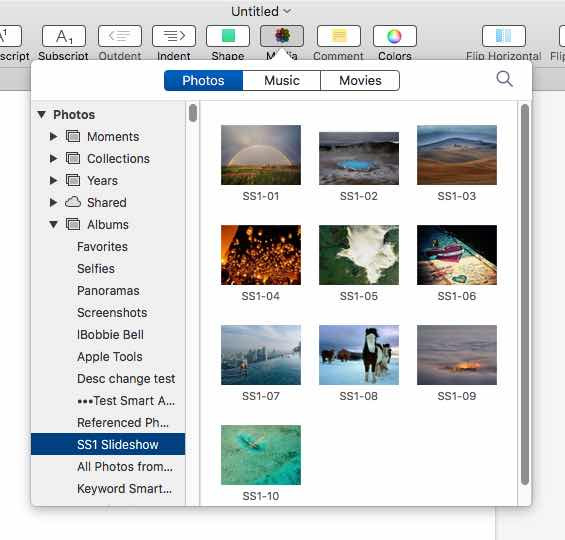Select the SS1-04 lanterns photo
This screenshot has width=565, height=540.
(261, 255)
